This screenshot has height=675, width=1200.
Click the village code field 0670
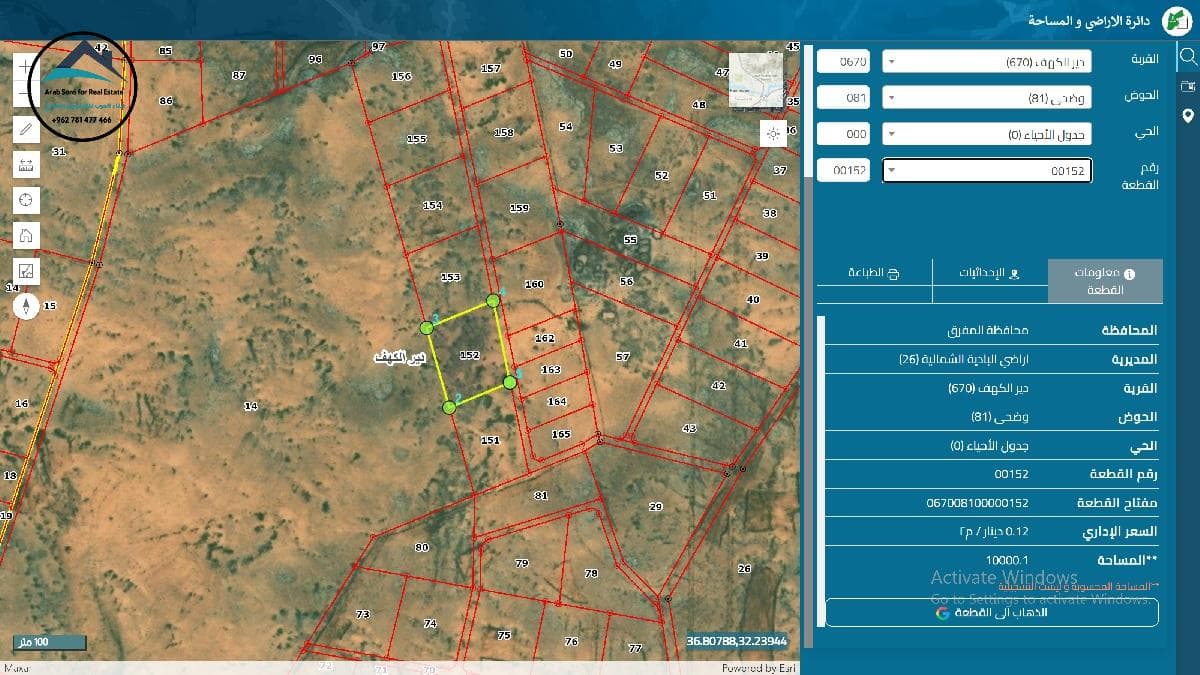coord(845,62)
